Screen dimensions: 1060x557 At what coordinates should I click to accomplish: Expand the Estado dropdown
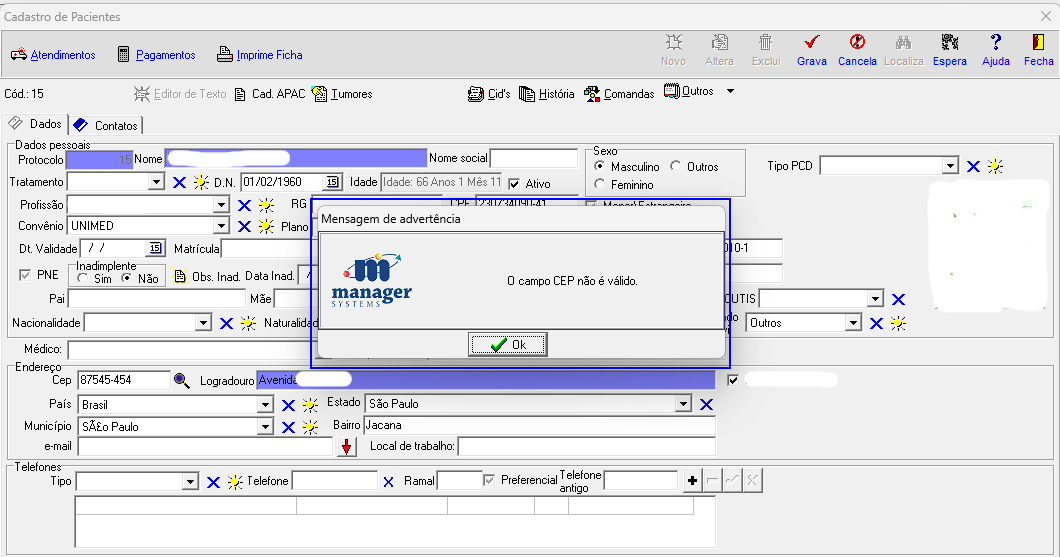[x=683, y=404]
